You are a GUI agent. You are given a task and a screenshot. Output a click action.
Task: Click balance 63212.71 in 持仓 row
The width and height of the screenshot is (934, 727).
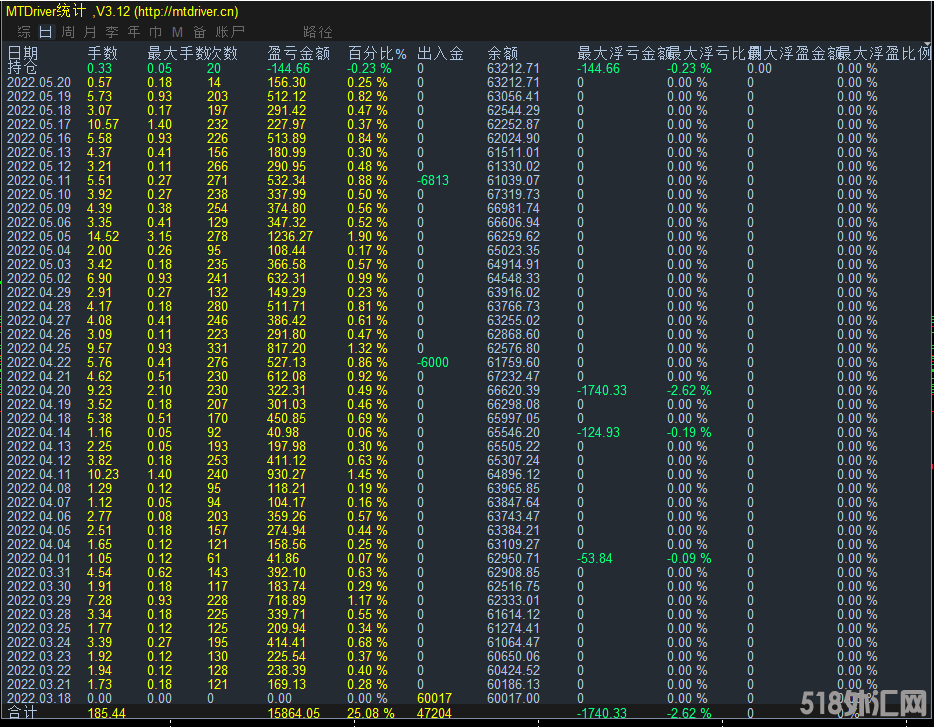click(513, 69)
